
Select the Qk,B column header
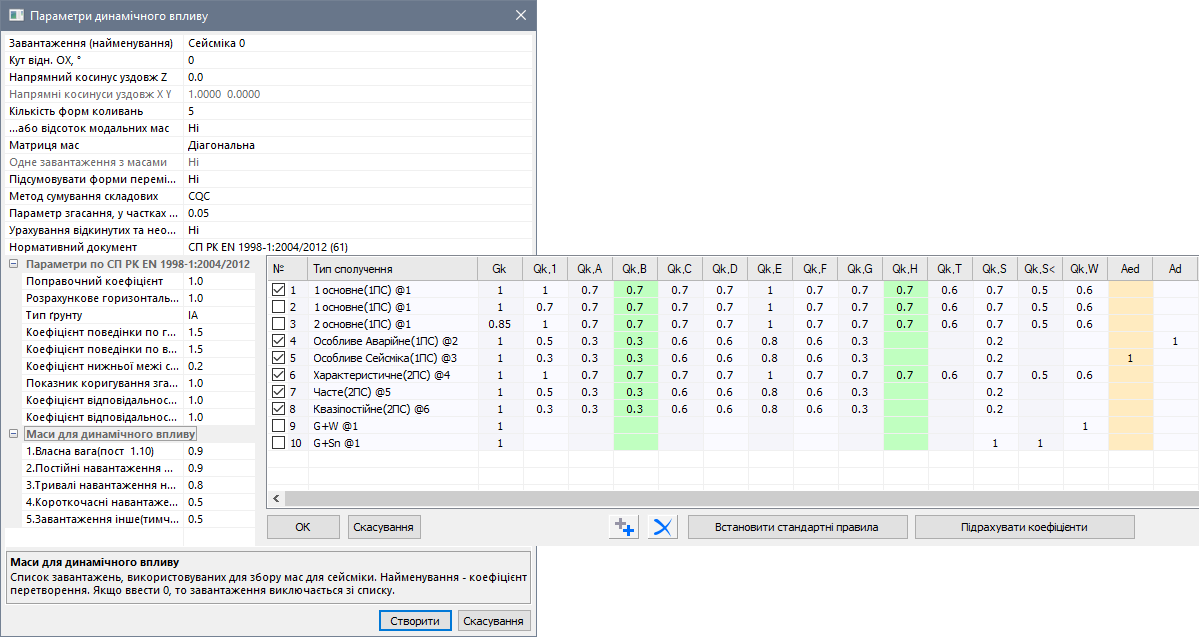(635, 269)
